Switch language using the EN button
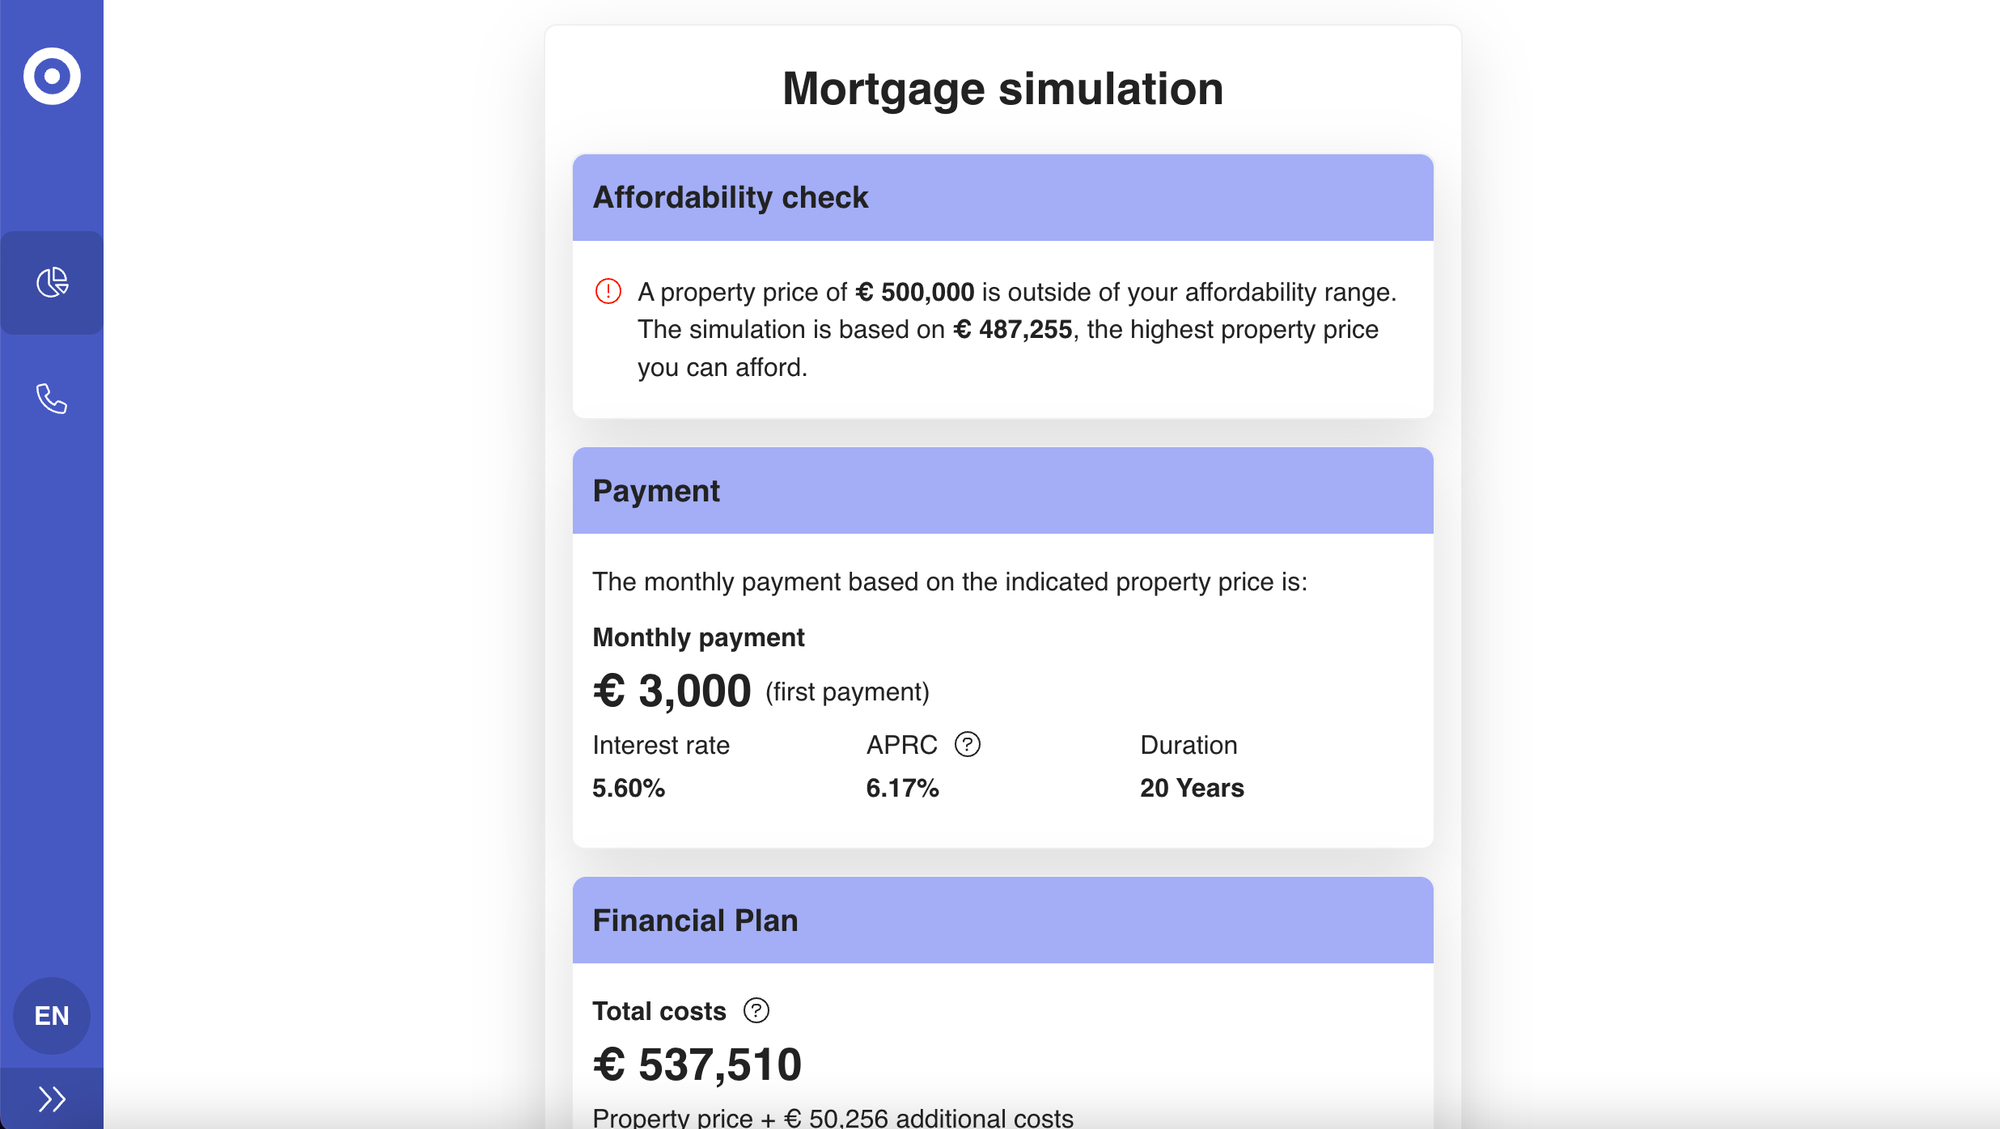The height and width of the screenshot is (1129, 2000). click(x=52, y=1016)
